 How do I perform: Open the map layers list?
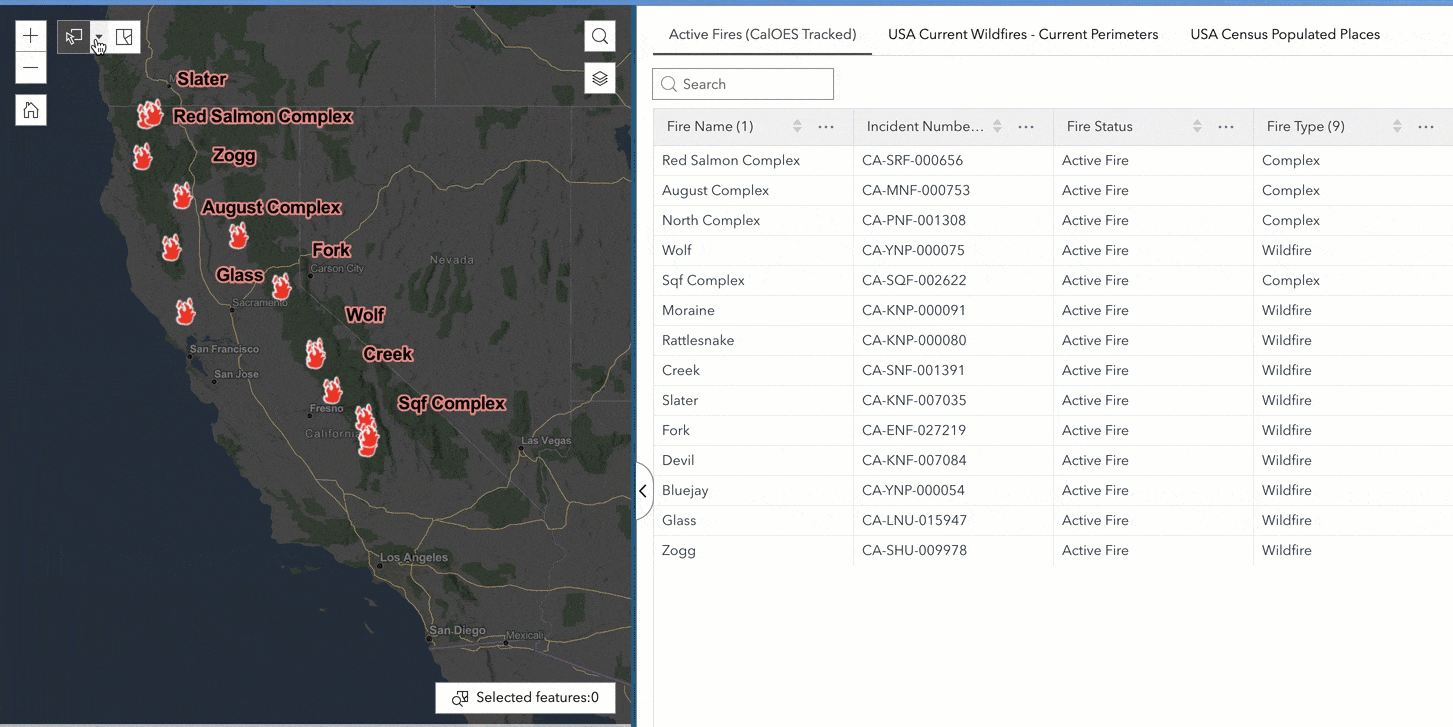[600, 78]
